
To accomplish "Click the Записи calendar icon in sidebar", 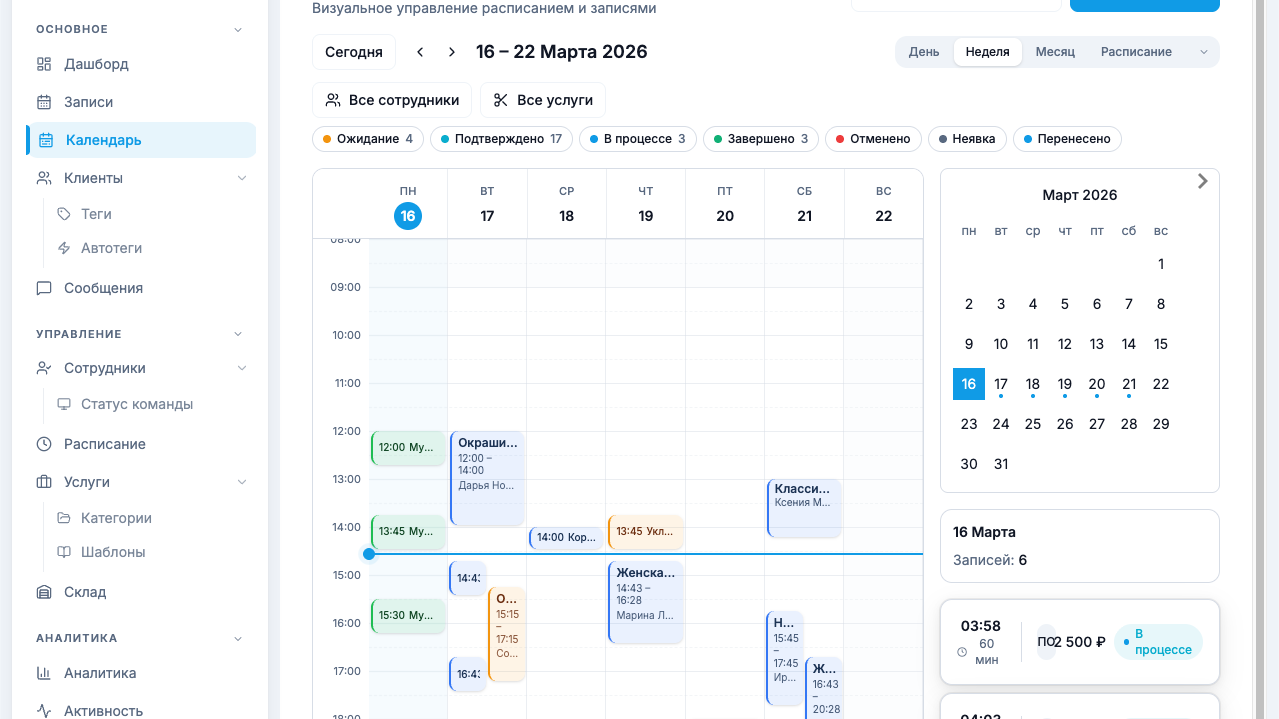I will click(x=44, y=102).
